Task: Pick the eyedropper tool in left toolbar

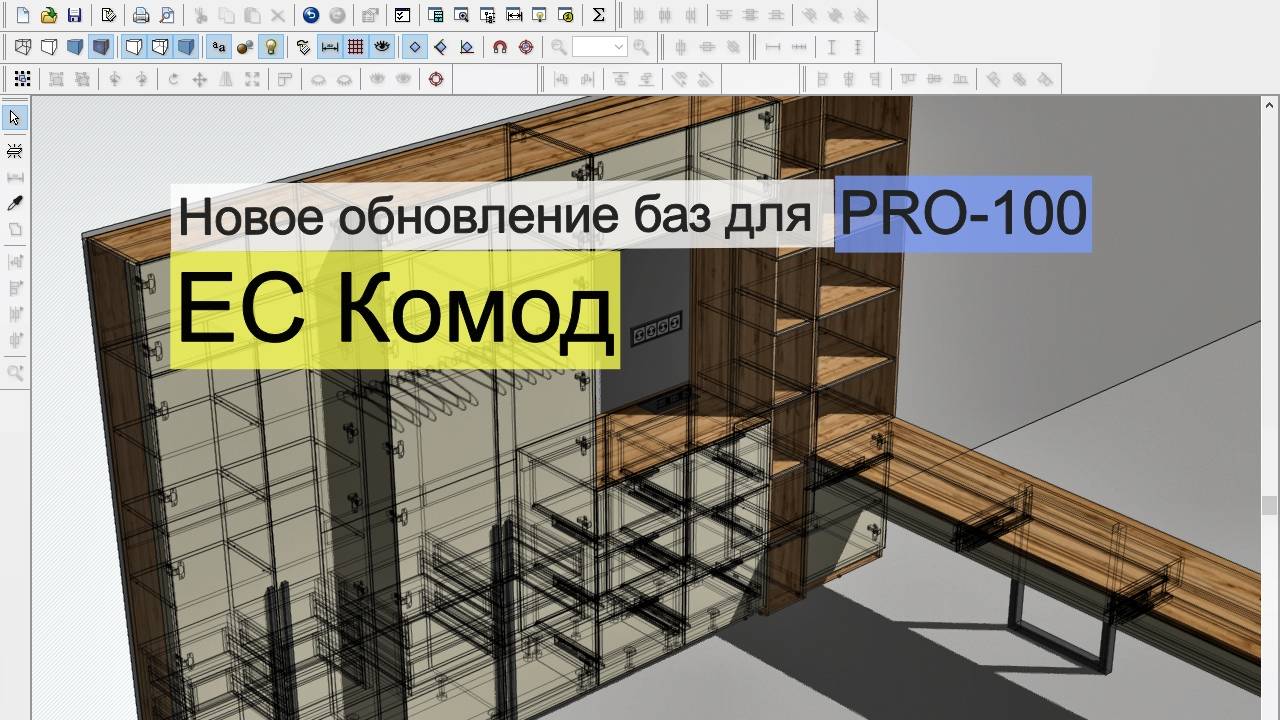Action: [x=15, y=204]
